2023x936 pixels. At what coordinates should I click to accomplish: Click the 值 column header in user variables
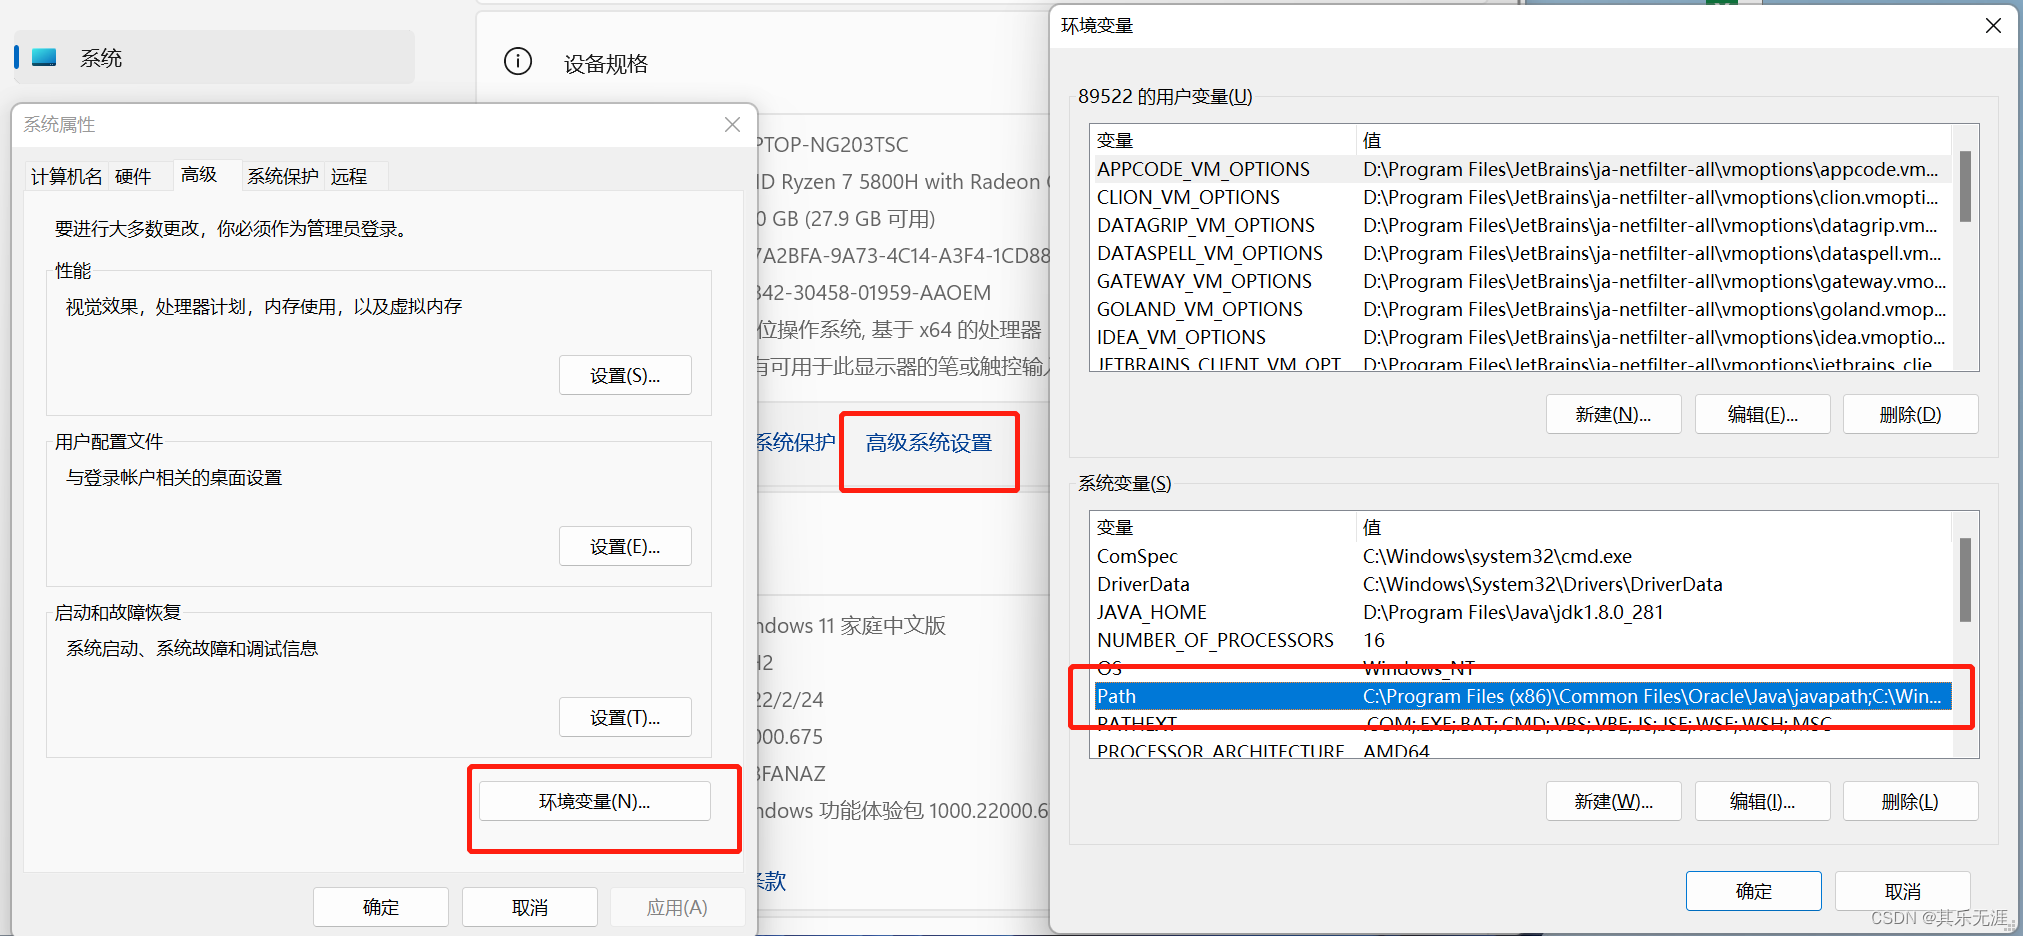coord(1654,140)
